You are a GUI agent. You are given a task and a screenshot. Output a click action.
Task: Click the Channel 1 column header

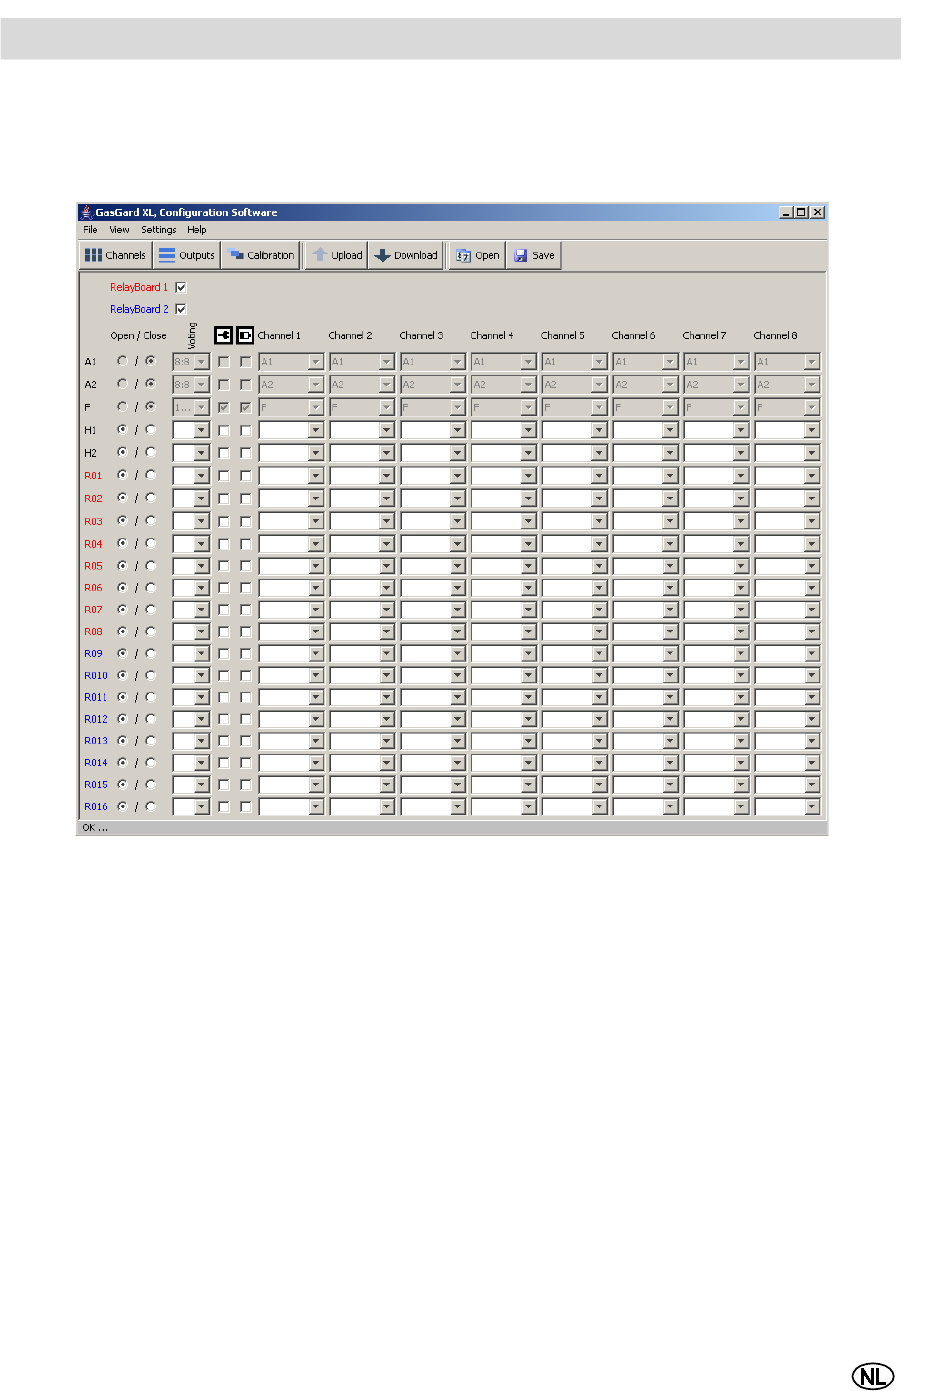(x=279, y=336)
